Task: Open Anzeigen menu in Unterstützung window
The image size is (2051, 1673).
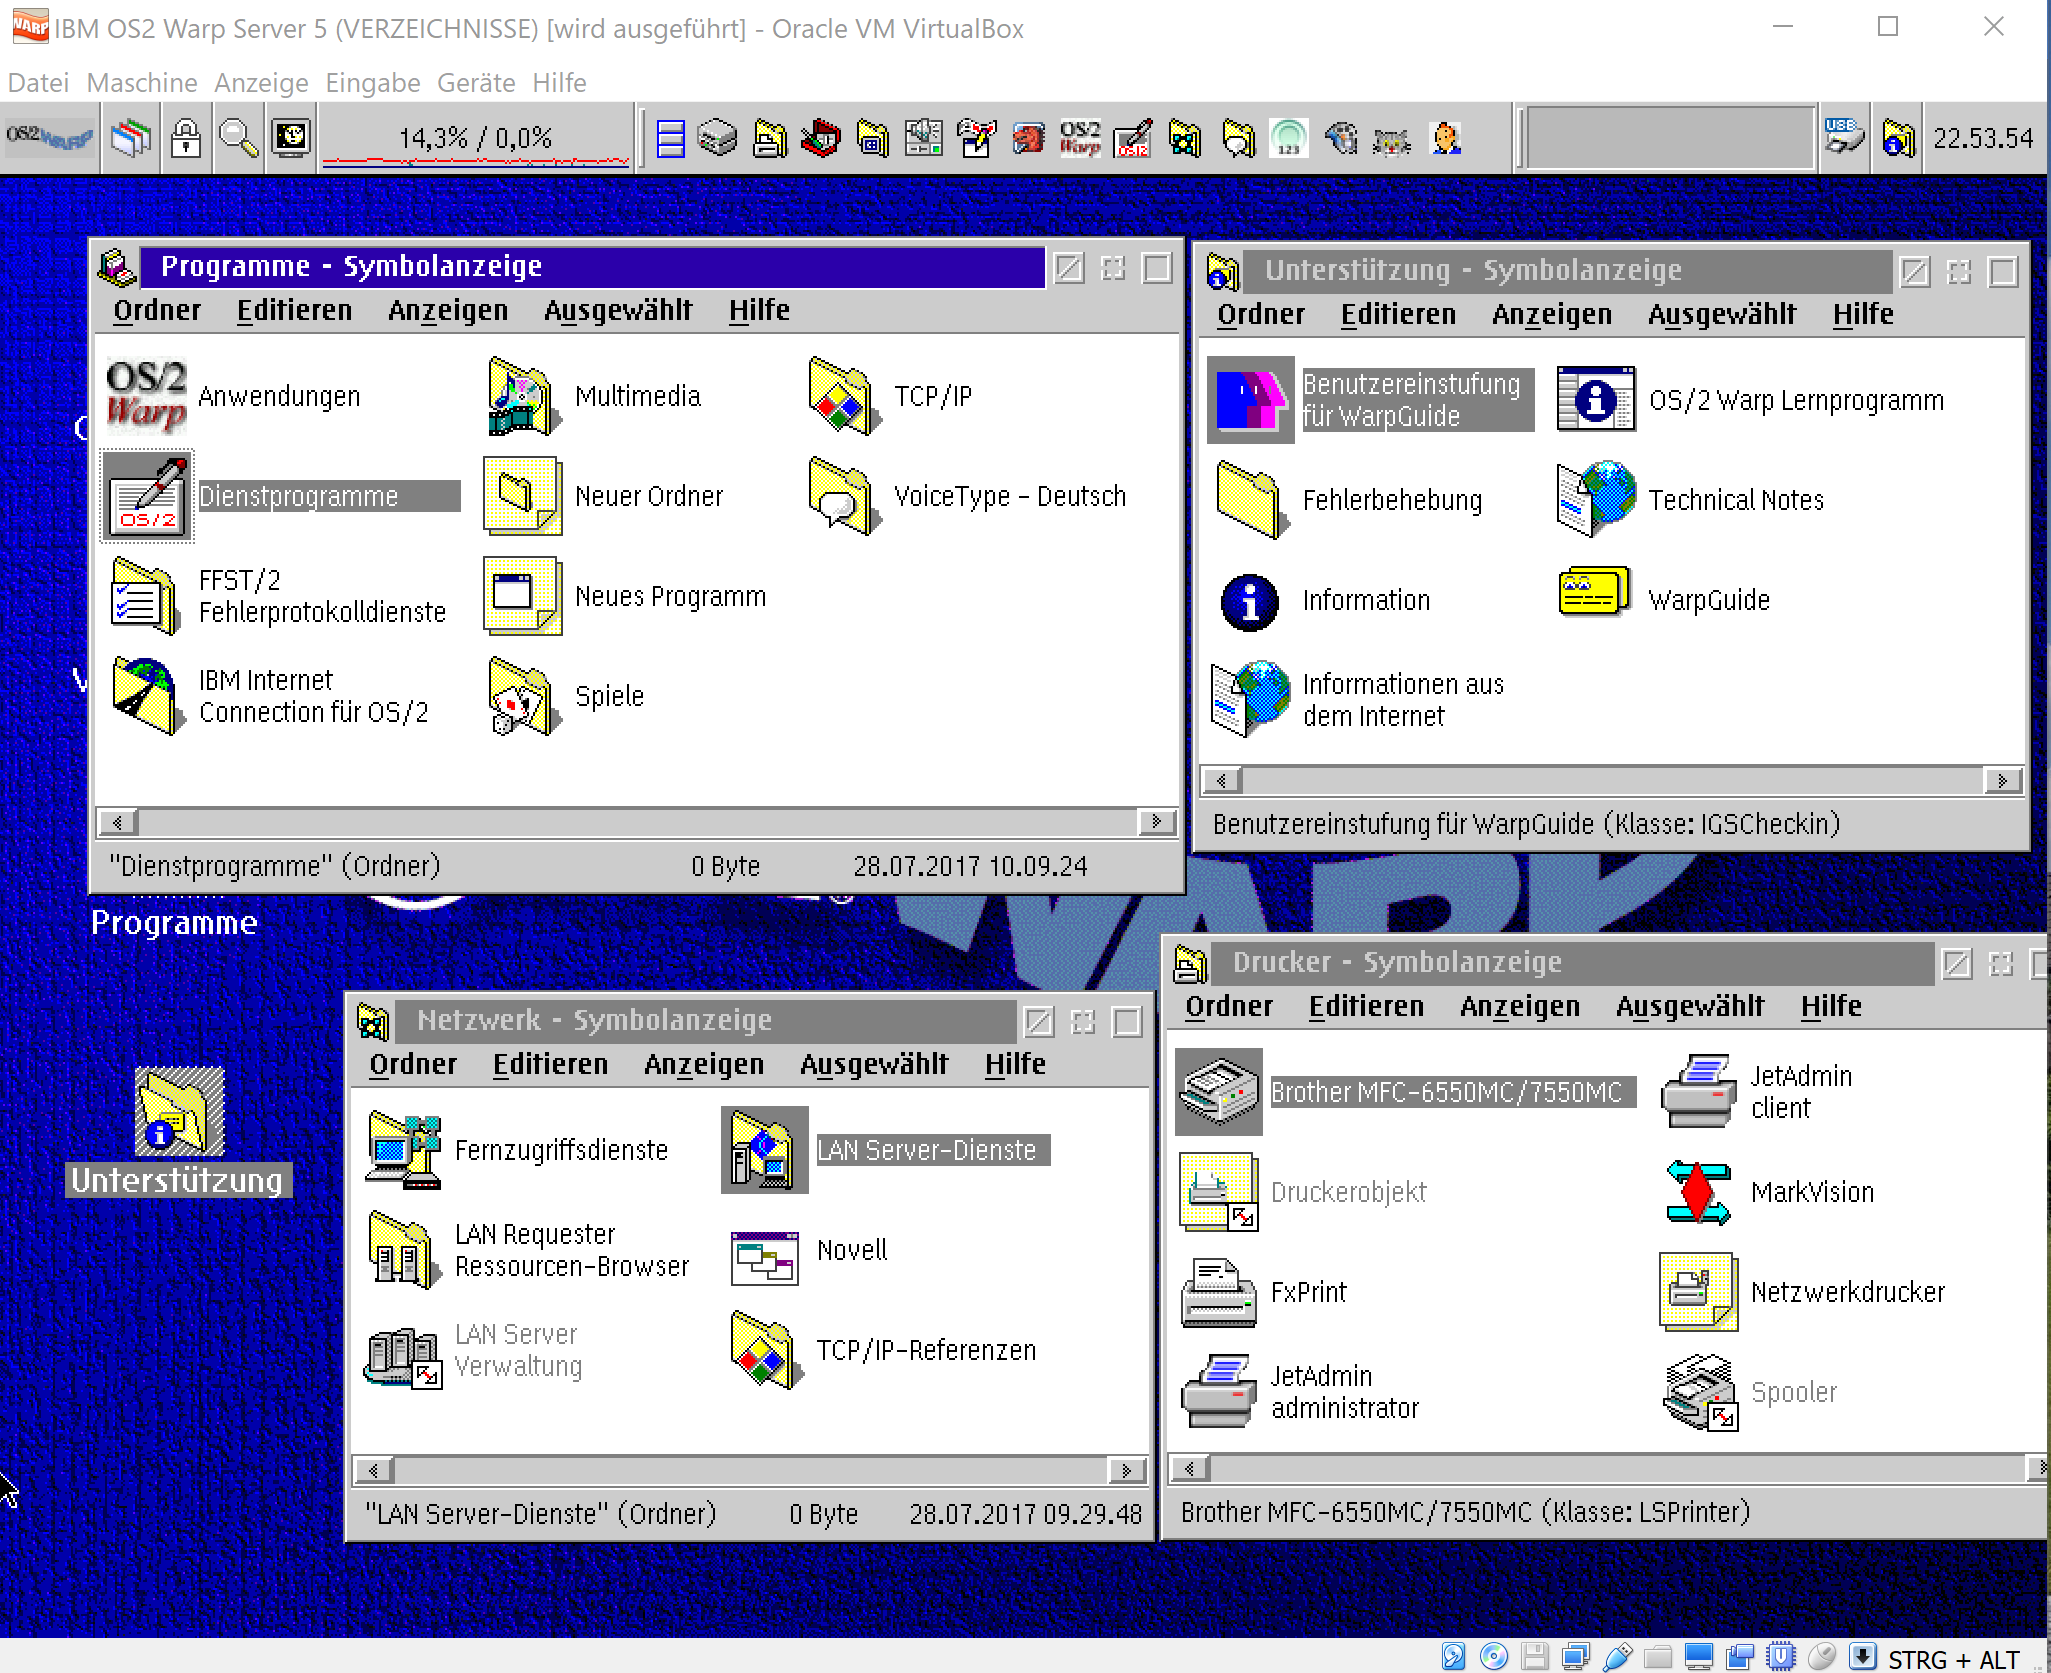Action: [x=1552, y=314]
